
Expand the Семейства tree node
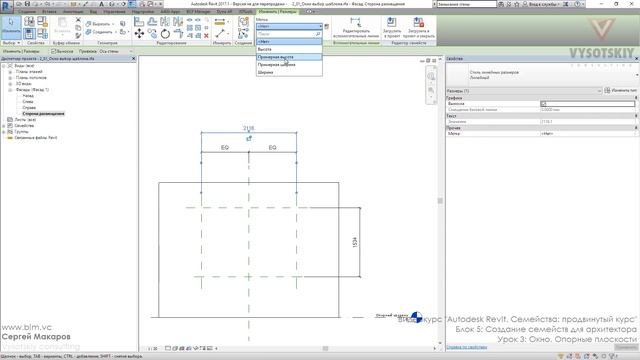tap(4, 126)
